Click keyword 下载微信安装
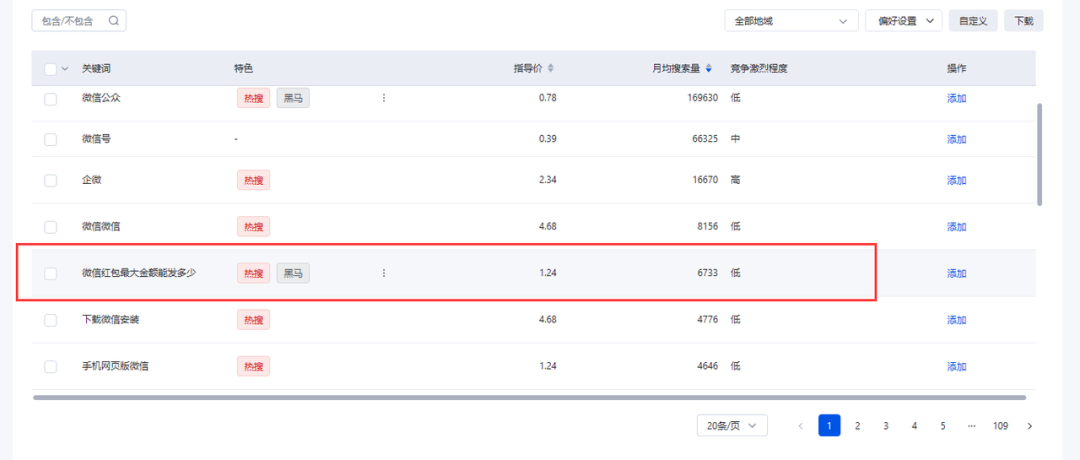This screenshot has width=1080, height=460. 111,320
